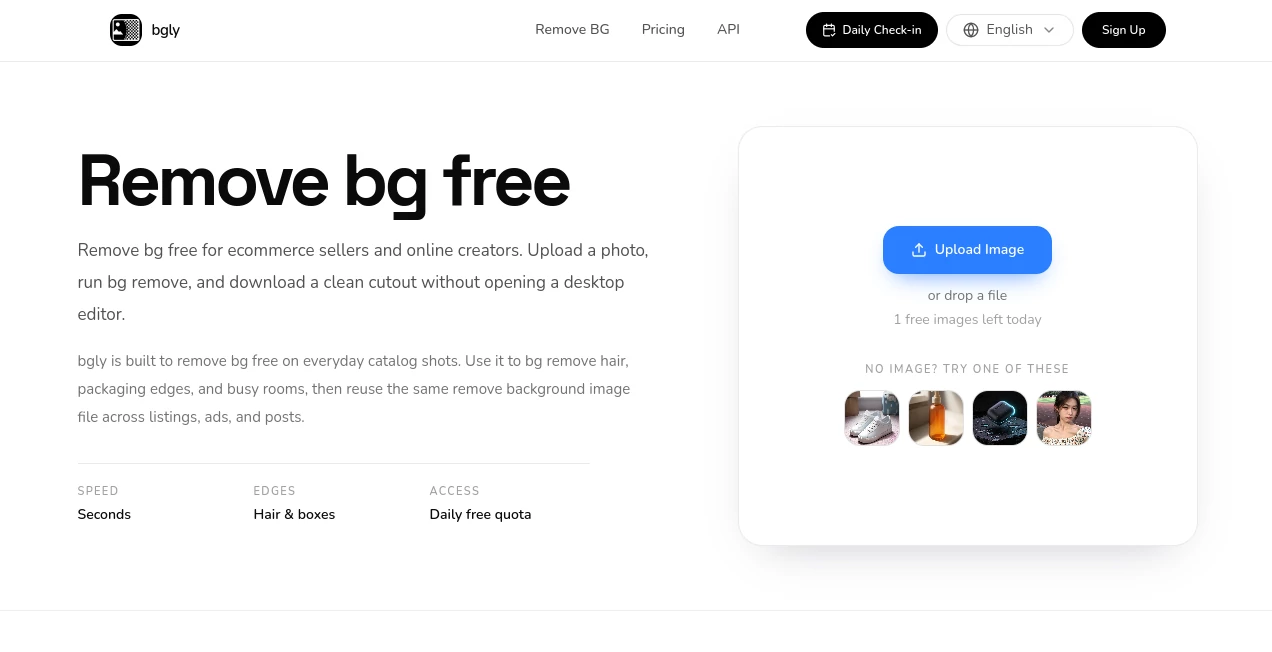Click the 'NO IMAGE? TRY ONE OF THESE' label
1272x652 pixels.
click(x=967, y=369)
